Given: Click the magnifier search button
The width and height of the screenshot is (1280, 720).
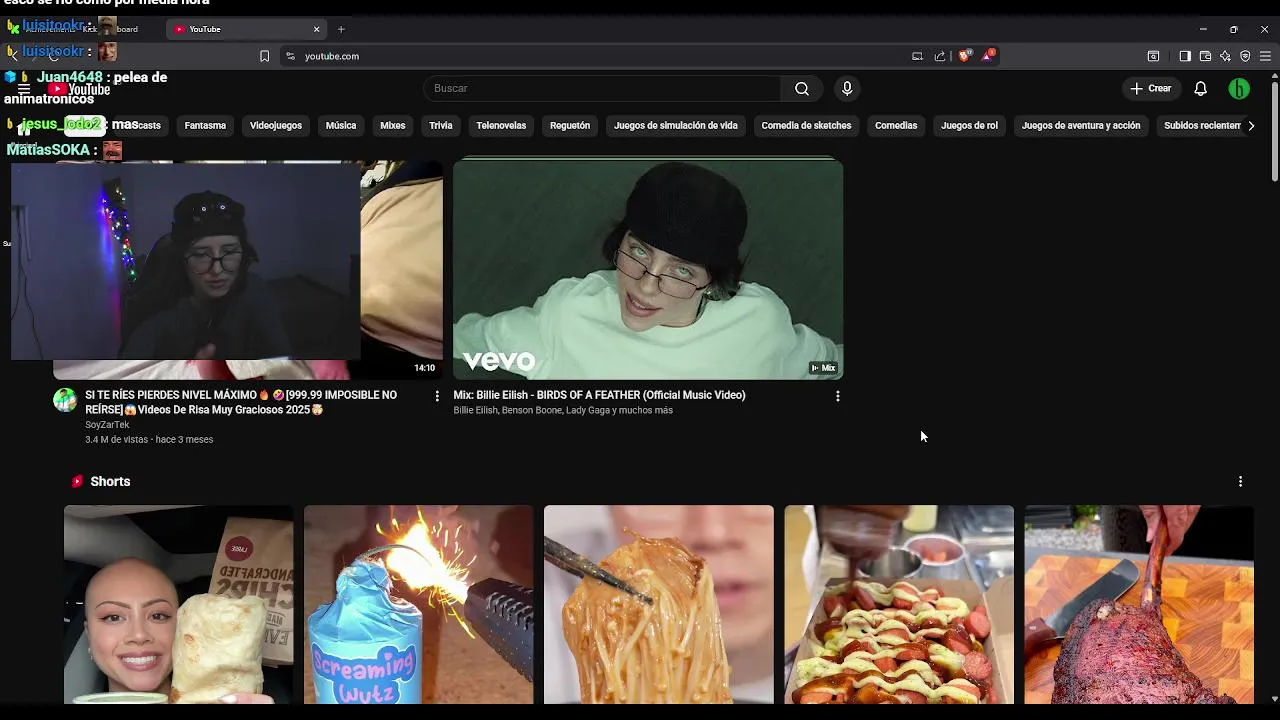Looking at the screenshot, I should tap(802, 88).
